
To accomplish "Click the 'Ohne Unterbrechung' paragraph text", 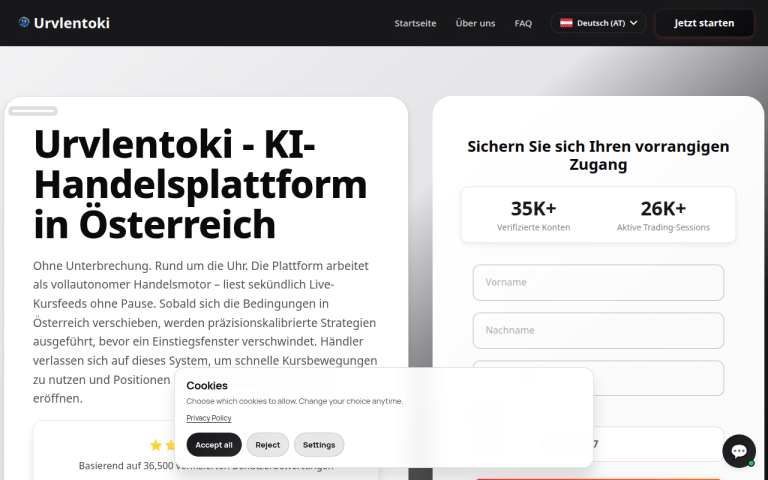I will pyautogui.click(x=205, y=332).
